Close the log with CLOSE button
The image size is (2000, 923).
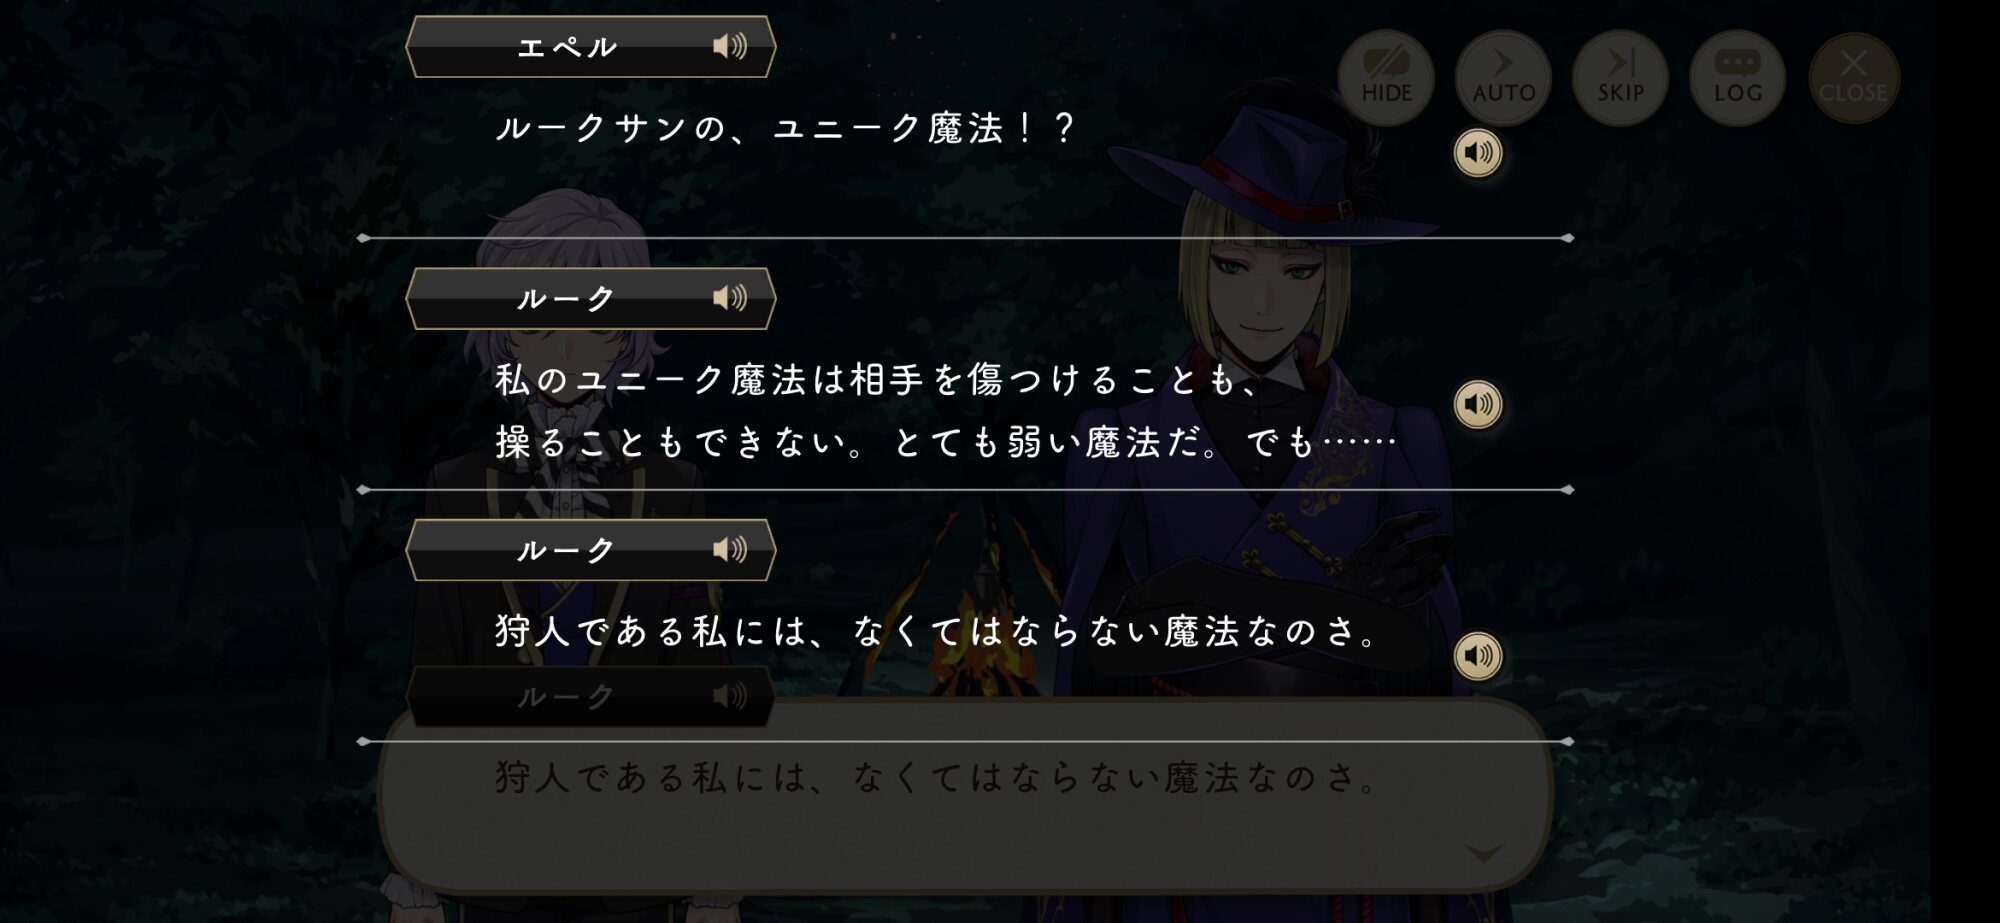click(1854, 77)
